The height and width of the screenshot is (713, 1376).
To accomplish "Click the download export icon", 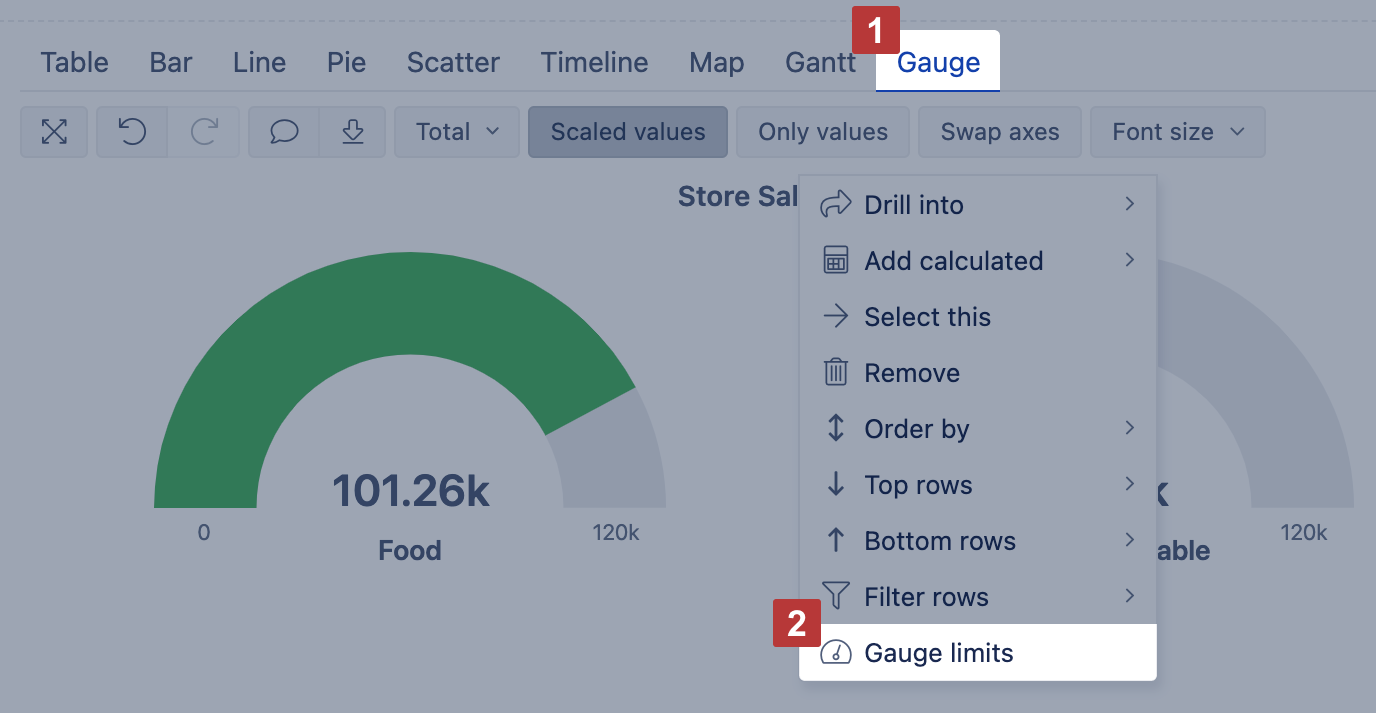I will point(352,132).
